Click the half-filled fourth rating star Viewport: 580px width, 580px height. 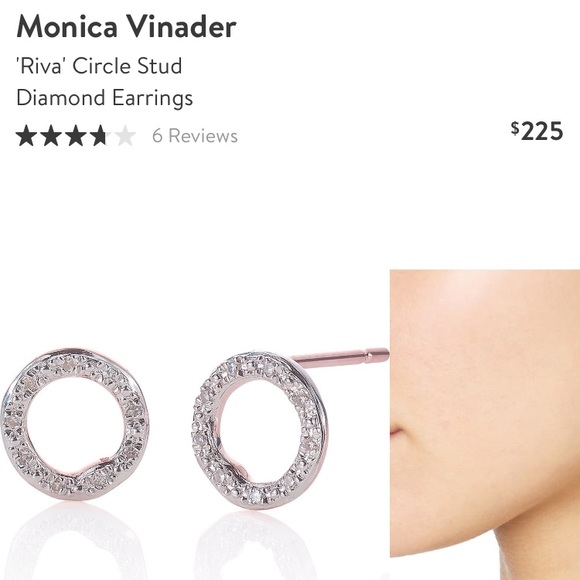100,135
